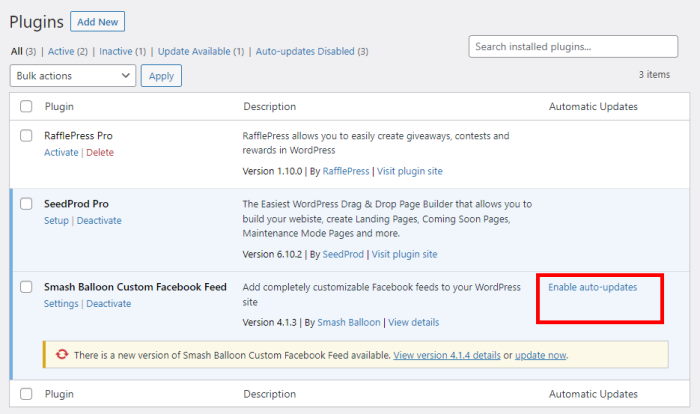700x414 pixels.
Task: Click the Automatic Updates footer column header
Action: point(593,394)
